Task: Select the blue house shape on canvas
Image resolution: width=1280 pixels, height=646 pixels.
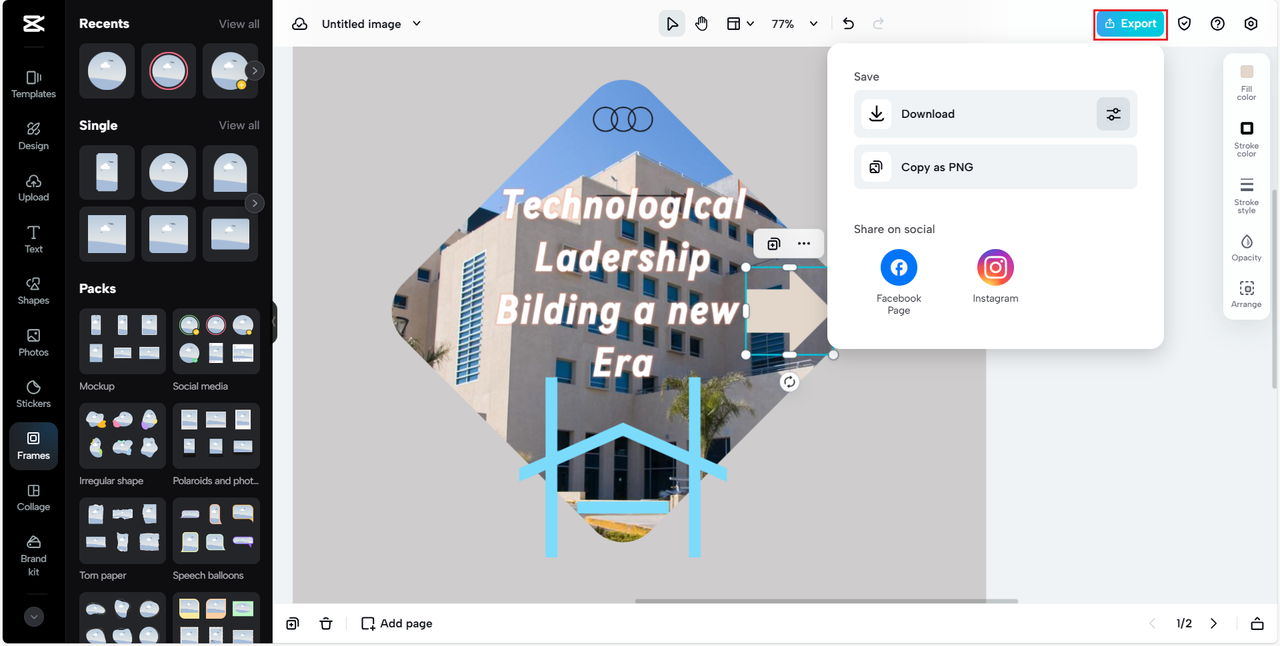Action: coord(622,467)
